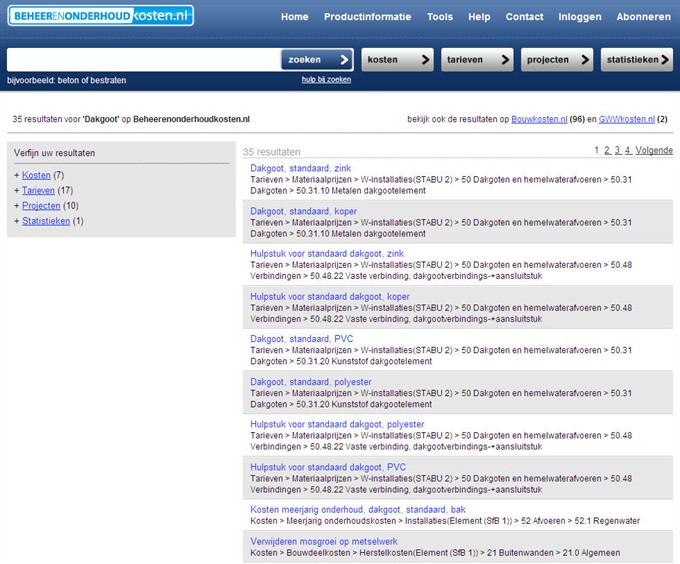Open the Home menu item
Viewport: 680px width, 564px height.
pos(294,17)
